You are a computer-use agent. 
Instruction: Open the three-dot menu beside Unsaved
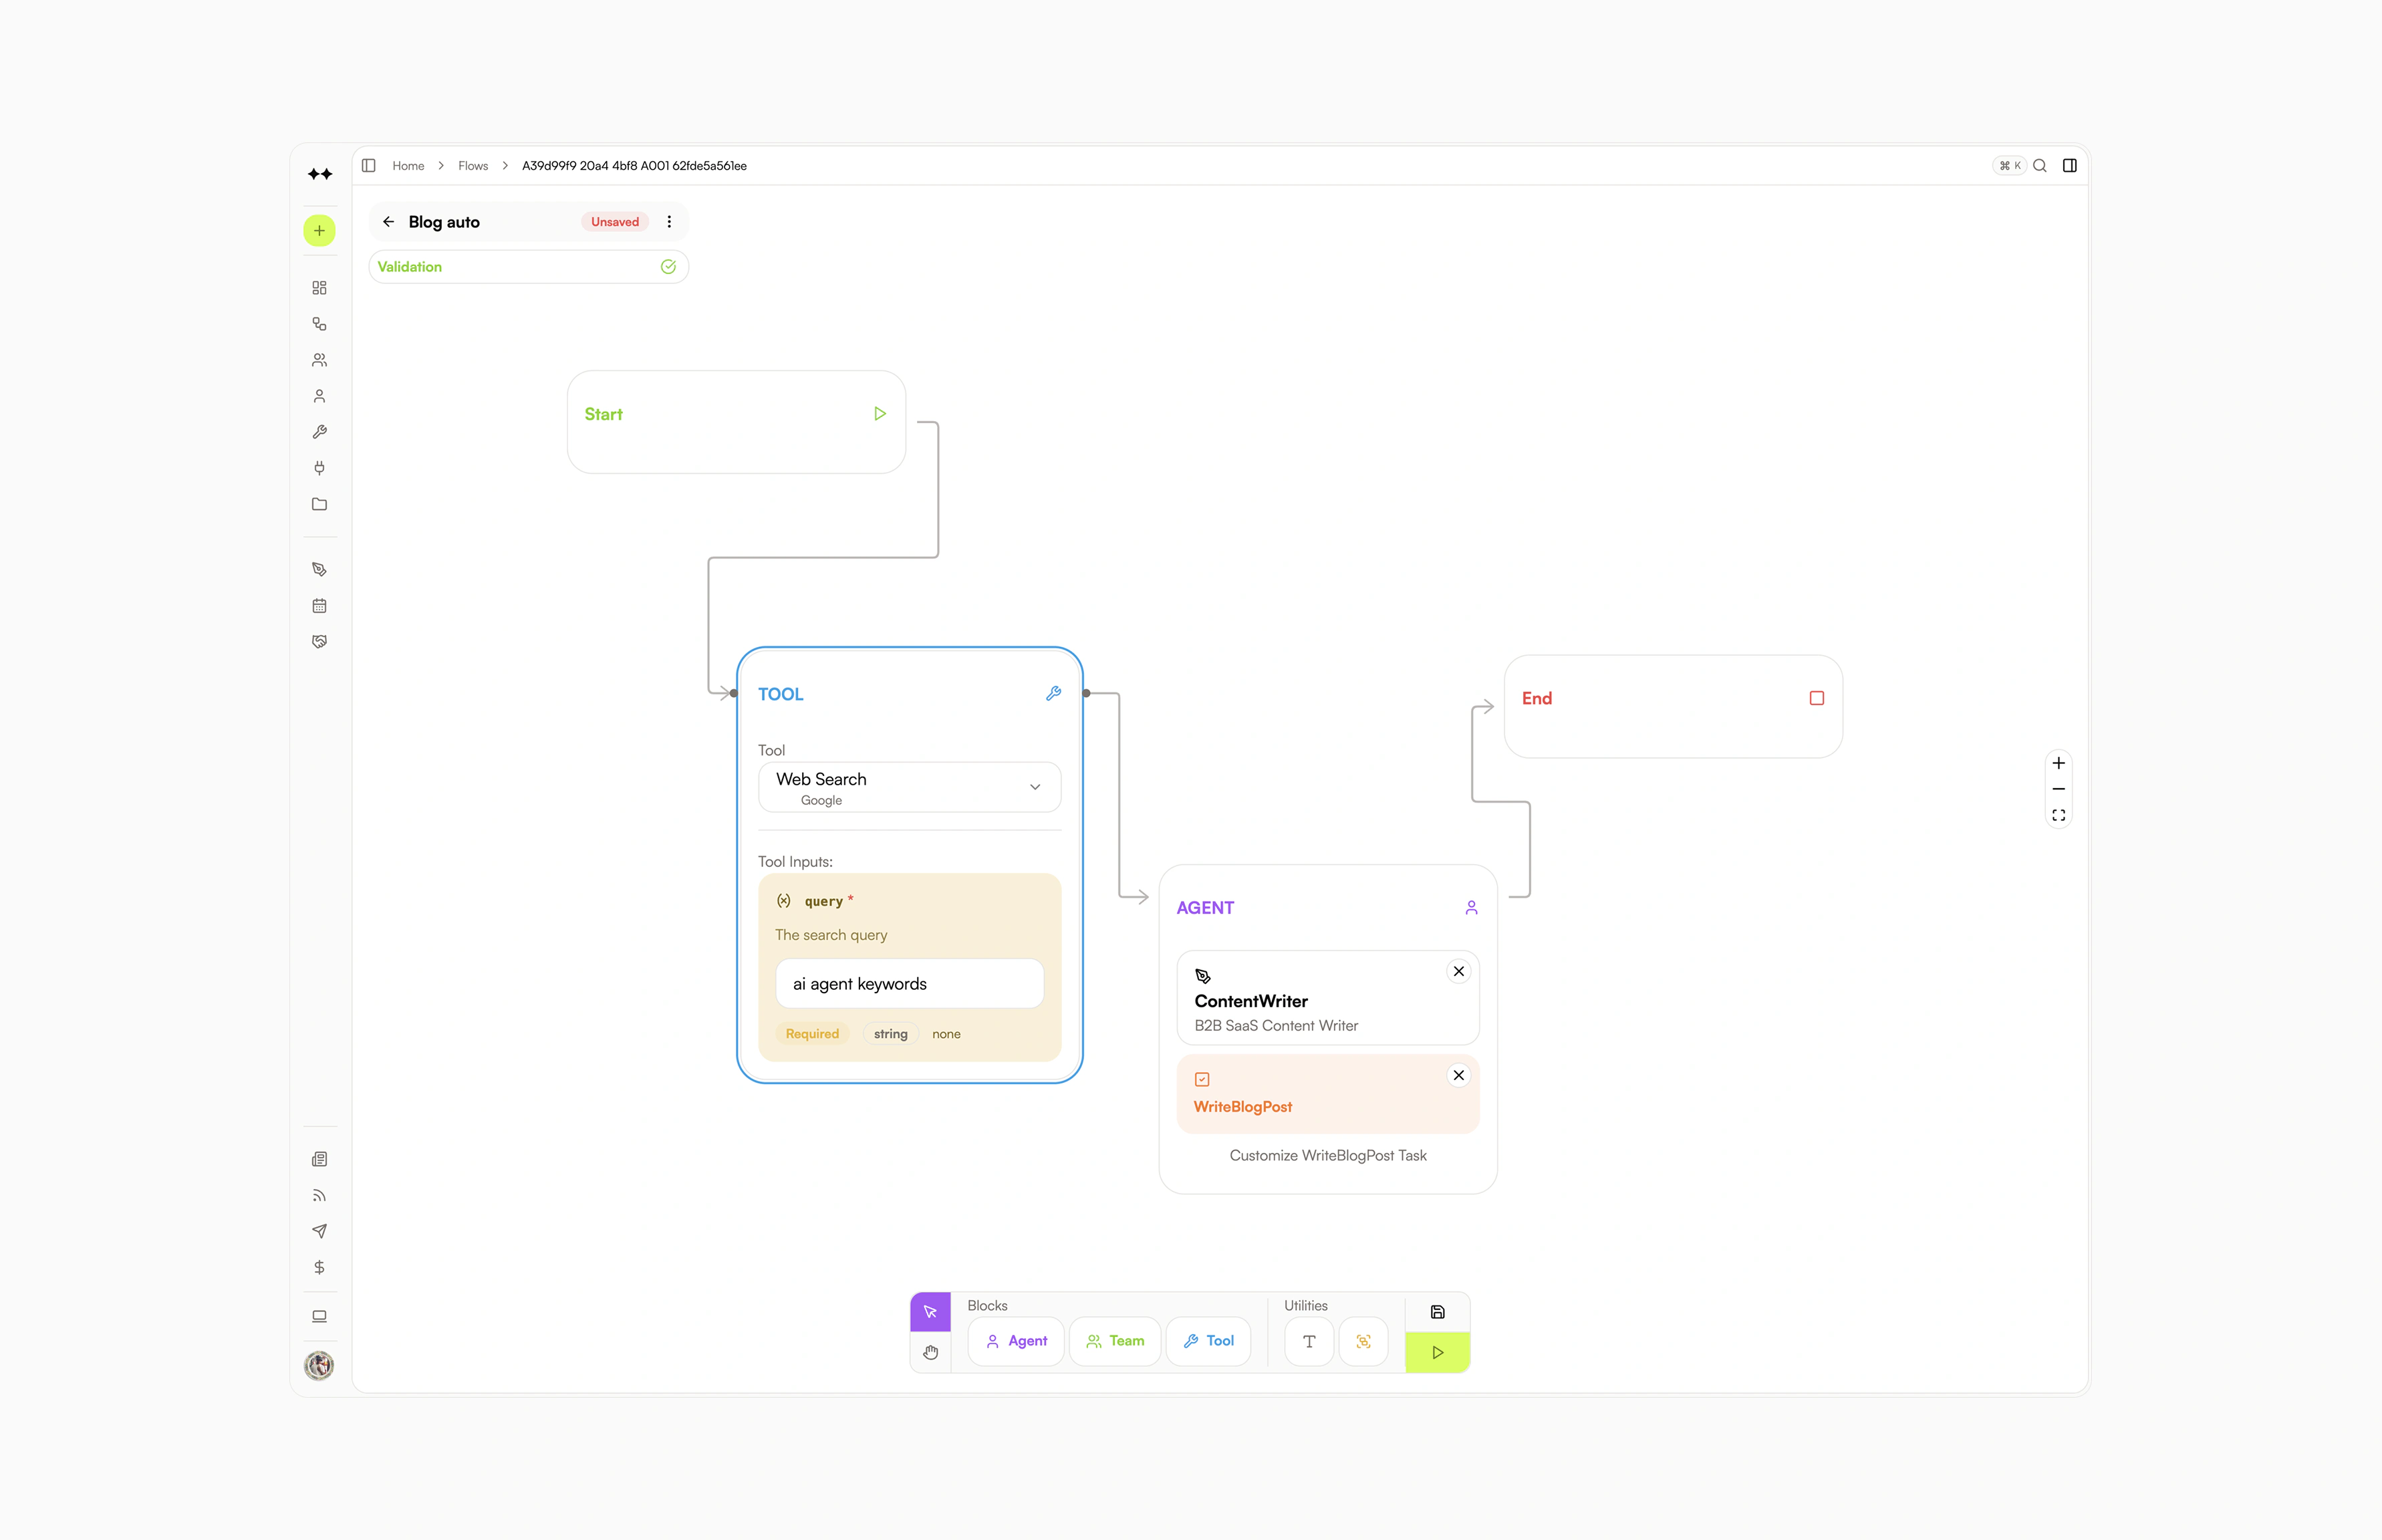point(669,221)
